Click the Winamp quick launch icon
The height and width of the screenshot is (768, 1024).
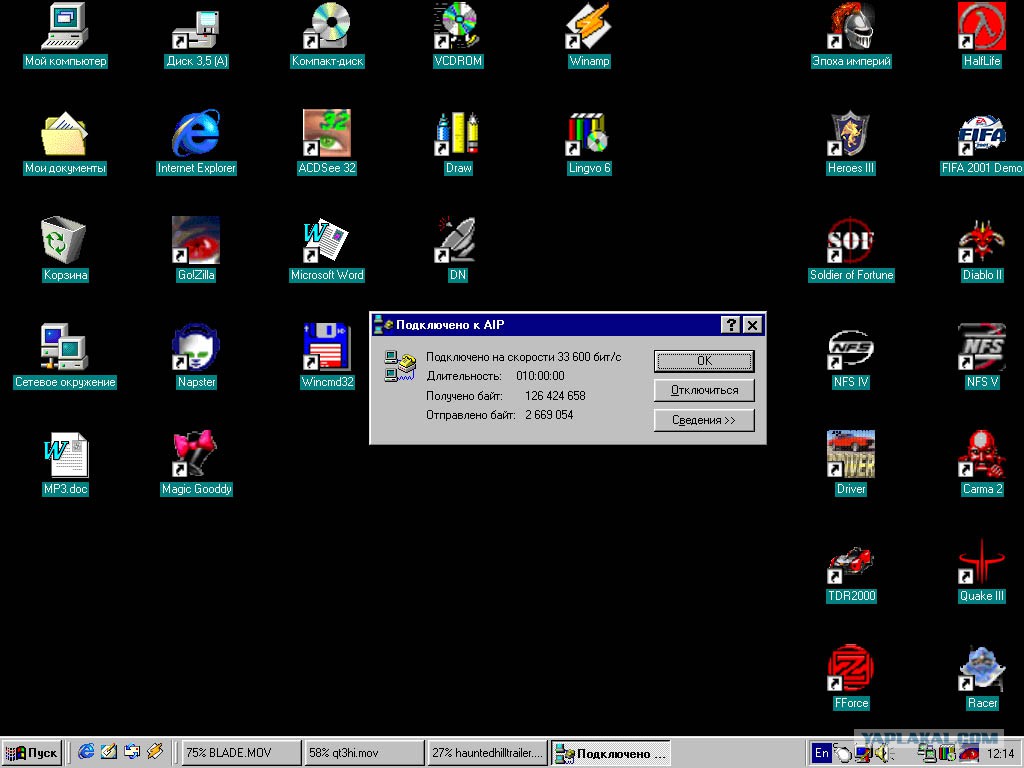coord(155,752)
